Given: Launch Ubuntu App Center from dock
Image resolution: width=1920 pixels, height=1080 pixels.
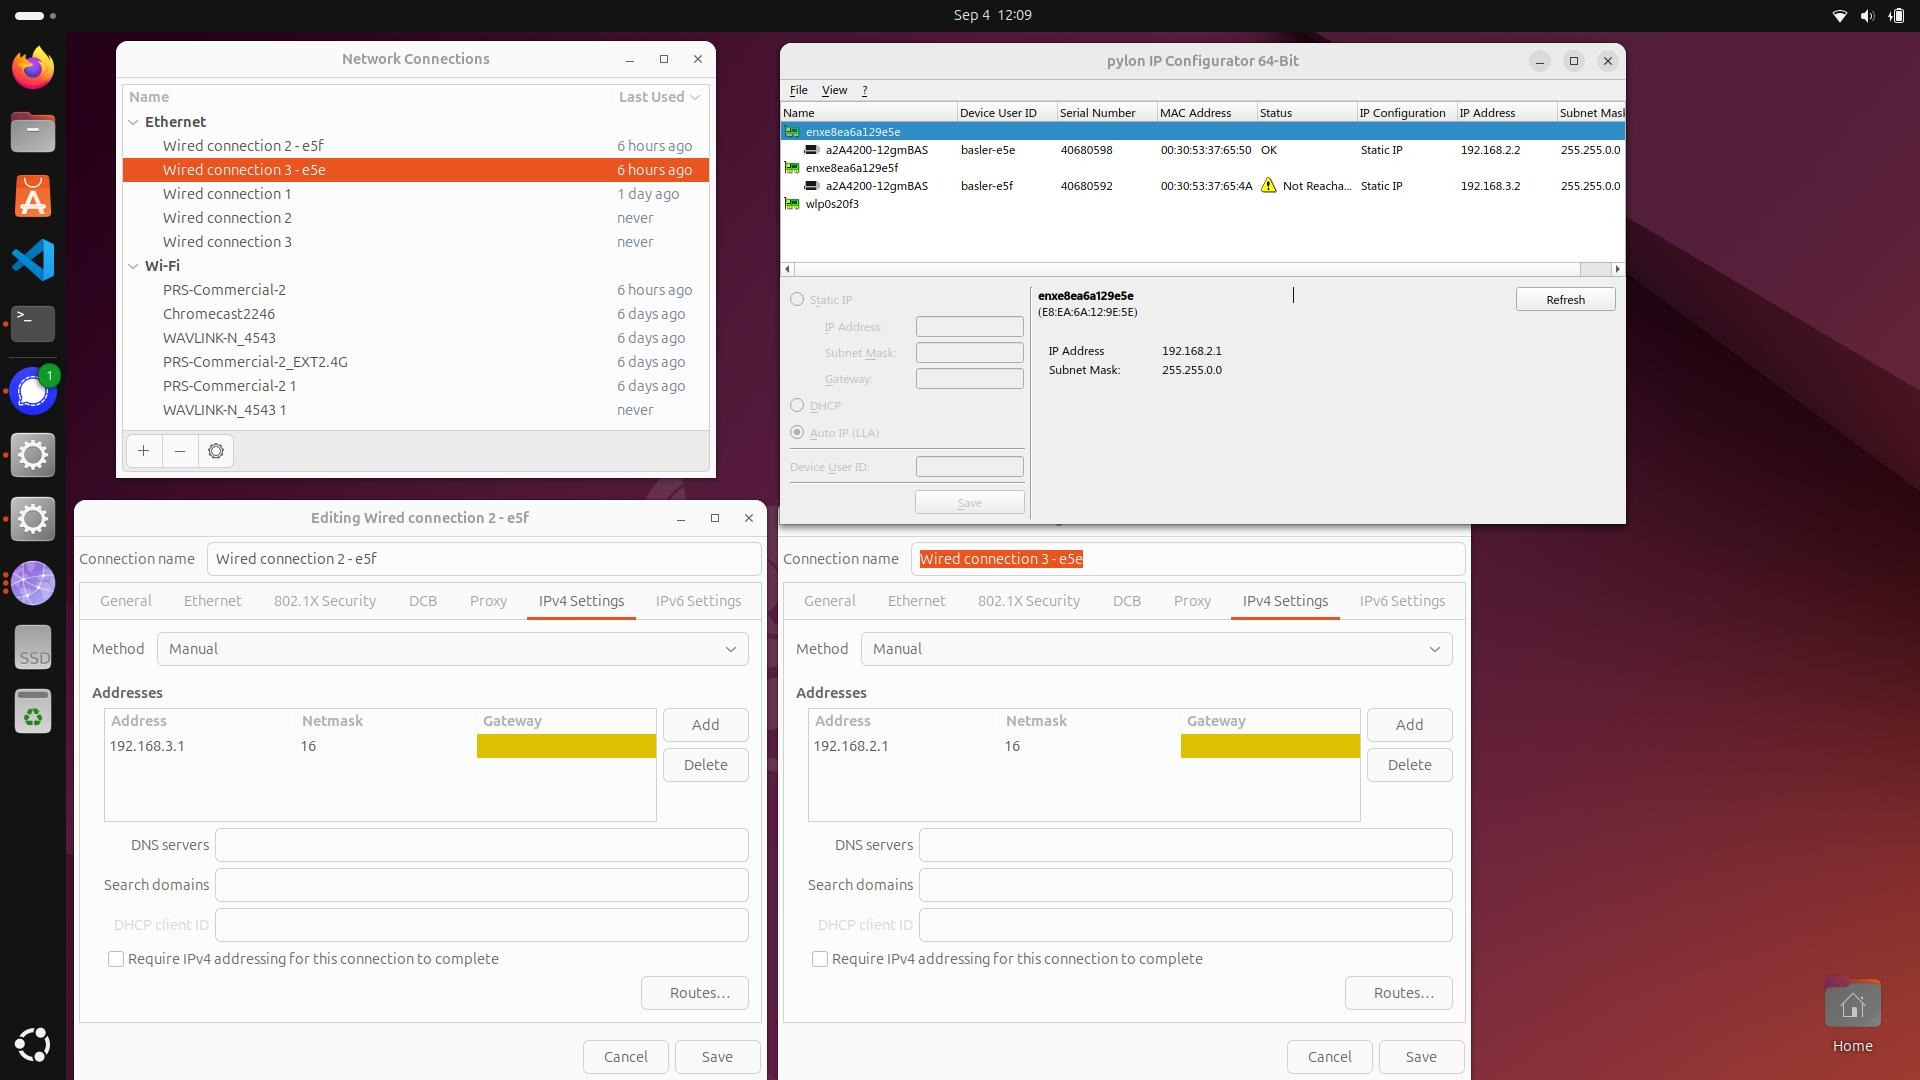Looking at the screenshot, I should pyautogui.click(x=33, y=196).
